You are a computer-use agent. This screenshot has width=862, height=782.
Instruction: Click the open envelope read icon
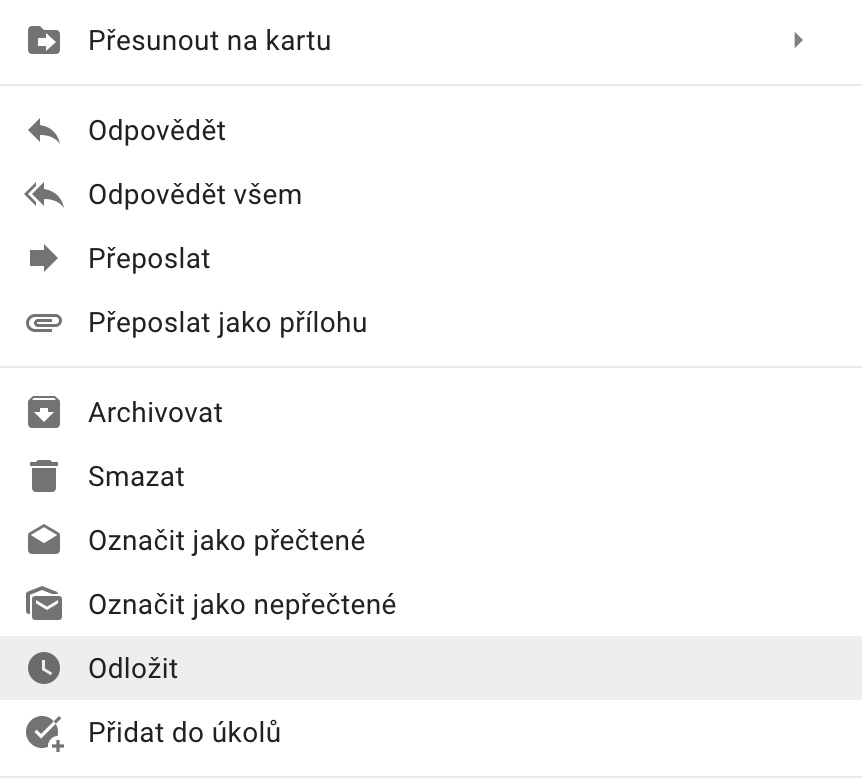(x=44, y=541)
